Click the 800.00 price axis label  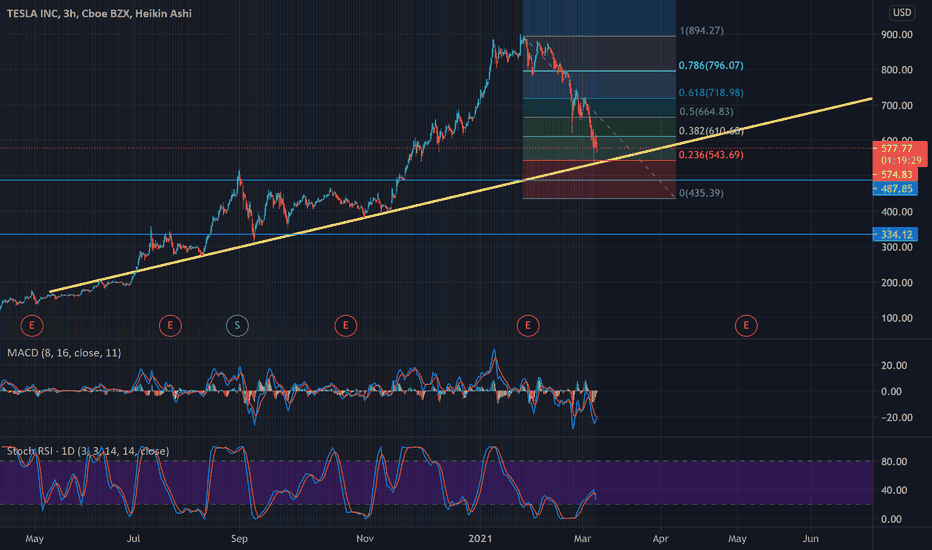click(x=897, y=70)
